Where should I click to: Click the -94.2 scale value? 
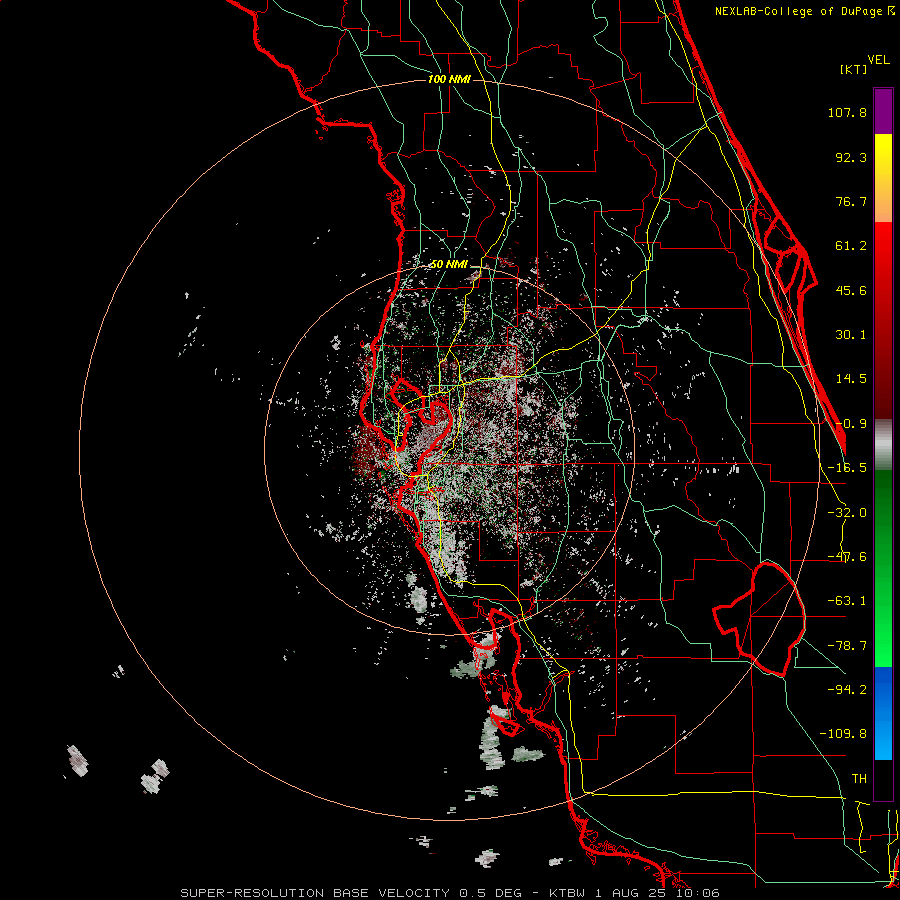(x=847, y=689)
